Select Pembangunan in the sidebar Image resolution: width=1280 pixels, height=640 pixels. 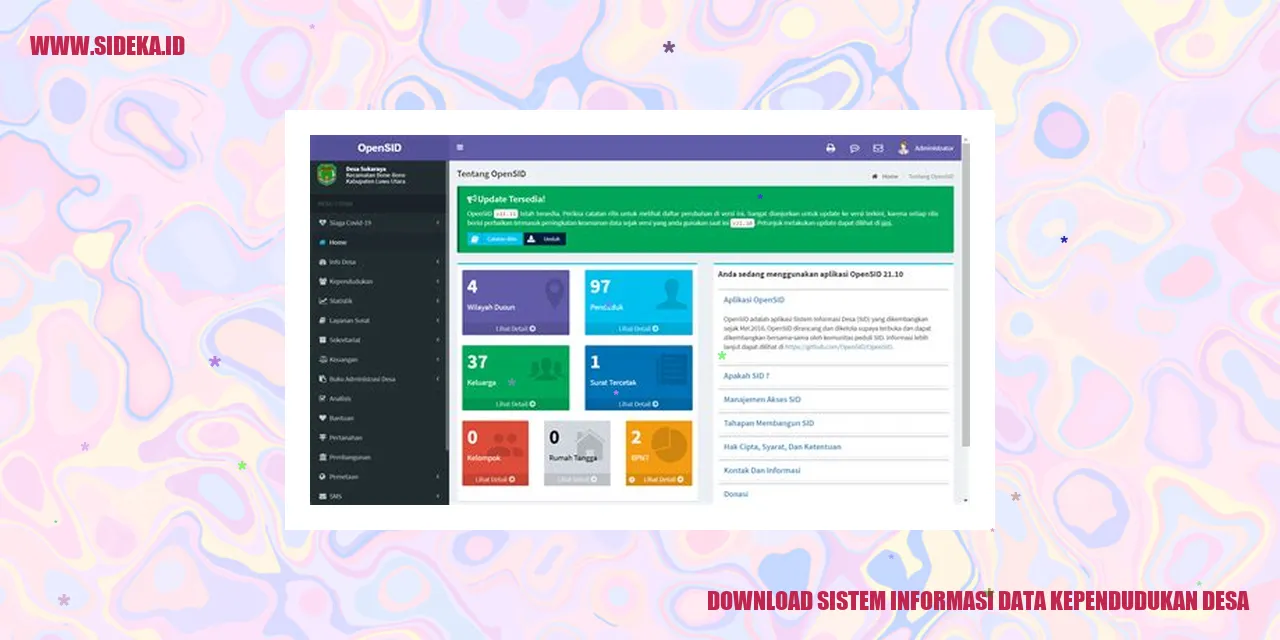point(379,457)
